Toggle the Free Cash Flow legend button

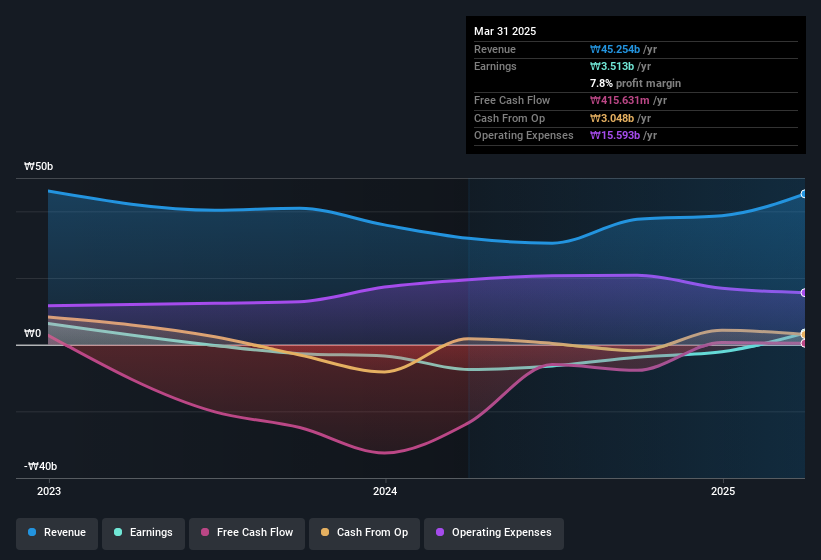[x=247, y=533]
